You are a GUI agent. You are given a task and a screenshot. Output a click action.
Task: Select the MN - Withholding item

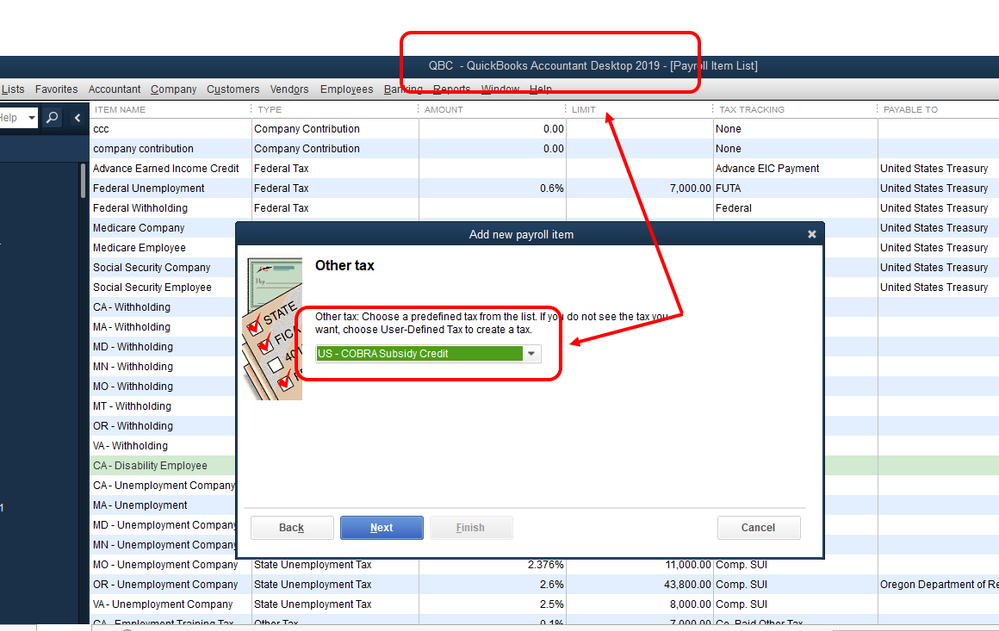pos(133,366)
